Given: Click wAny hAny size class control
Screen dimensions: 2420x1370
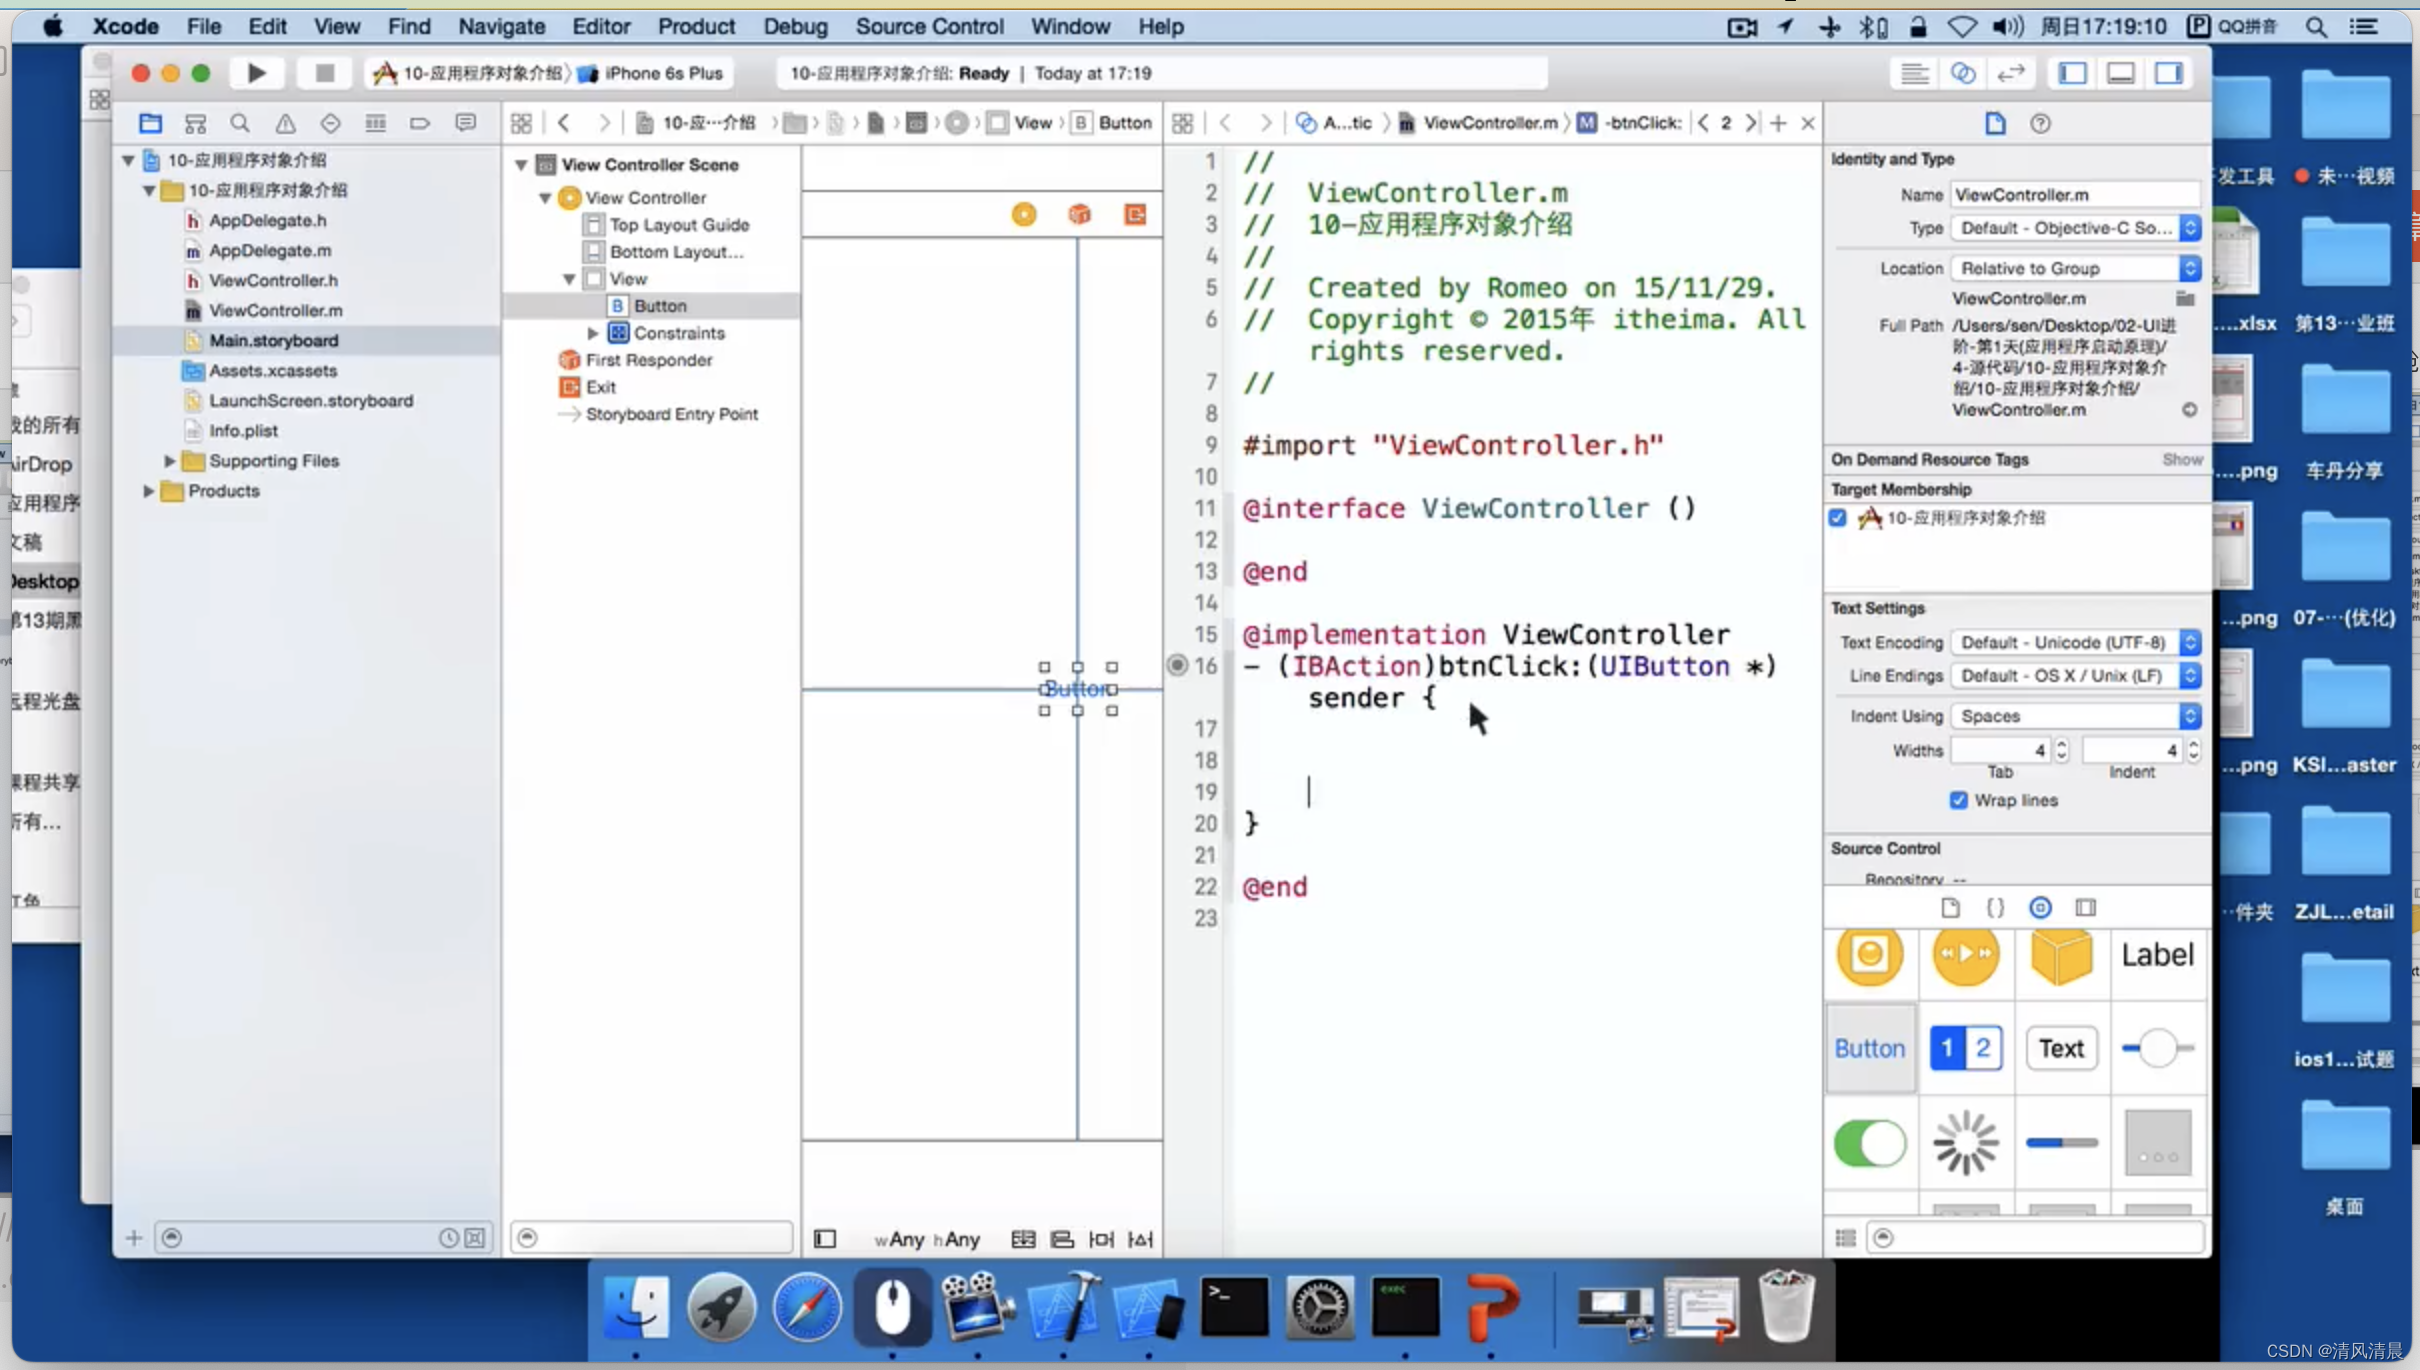Looking at the screenshot, I should [927, 1239].
